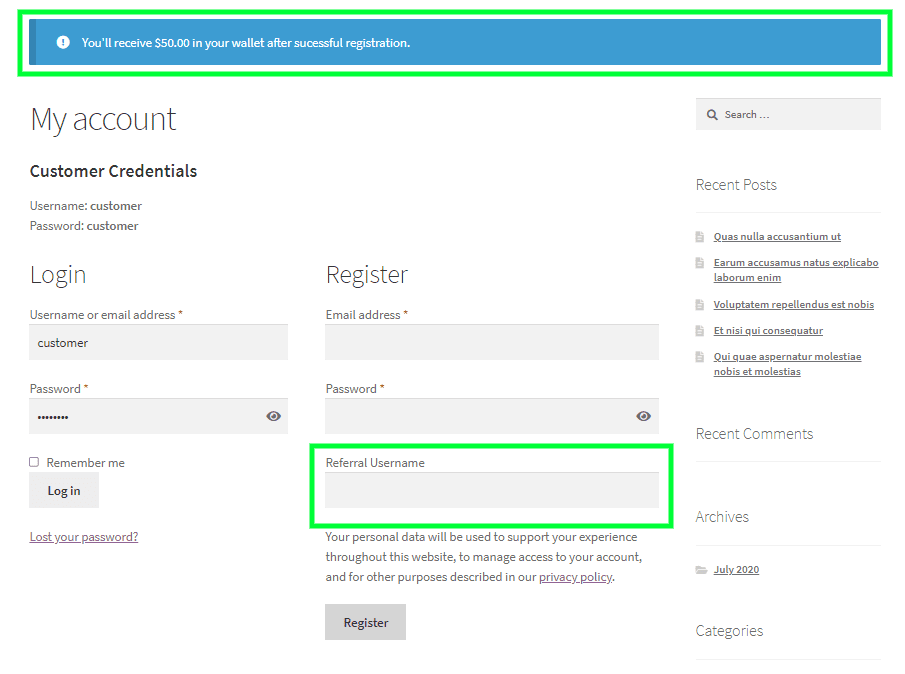Open the privacy policy link
Screen dimensions: 905x674
[575, 576]
